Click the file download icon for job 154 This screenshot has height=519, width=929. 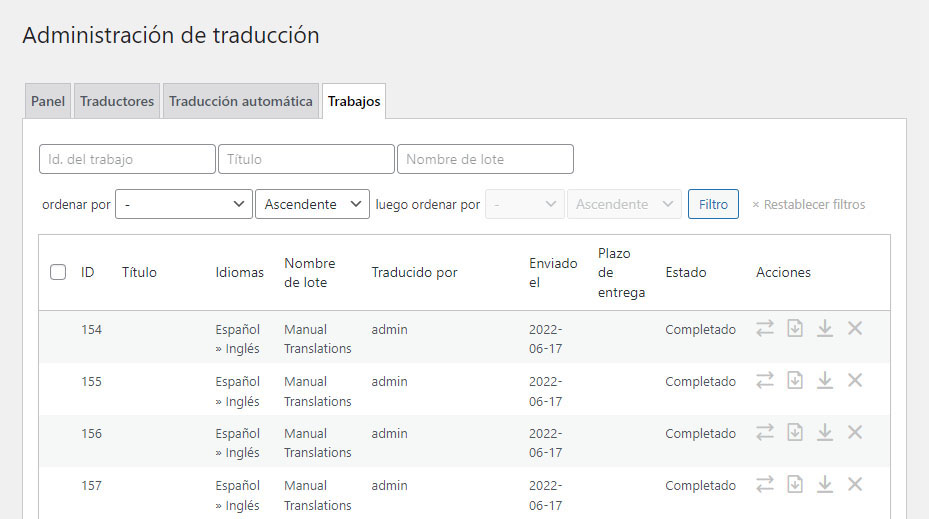tap(795, 328)
